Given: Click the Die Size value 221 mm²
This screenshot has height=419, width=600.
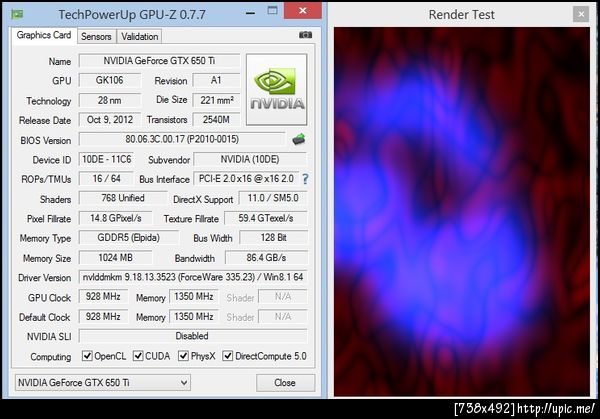Looking at the screenshot, I should pos(216,100).
